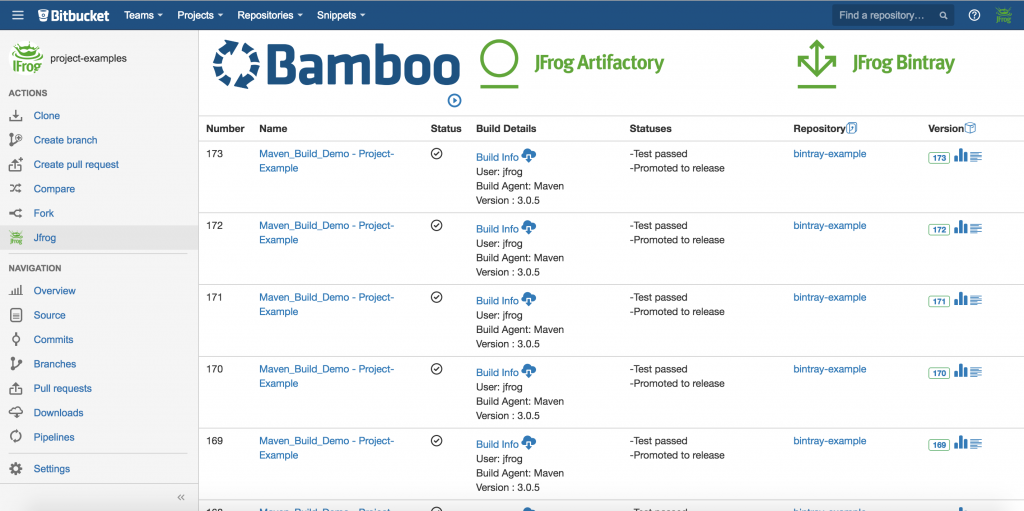The height and width of the screenshot is (511, 1024).
Task: Click the version 171 badge
Action: 939,301
